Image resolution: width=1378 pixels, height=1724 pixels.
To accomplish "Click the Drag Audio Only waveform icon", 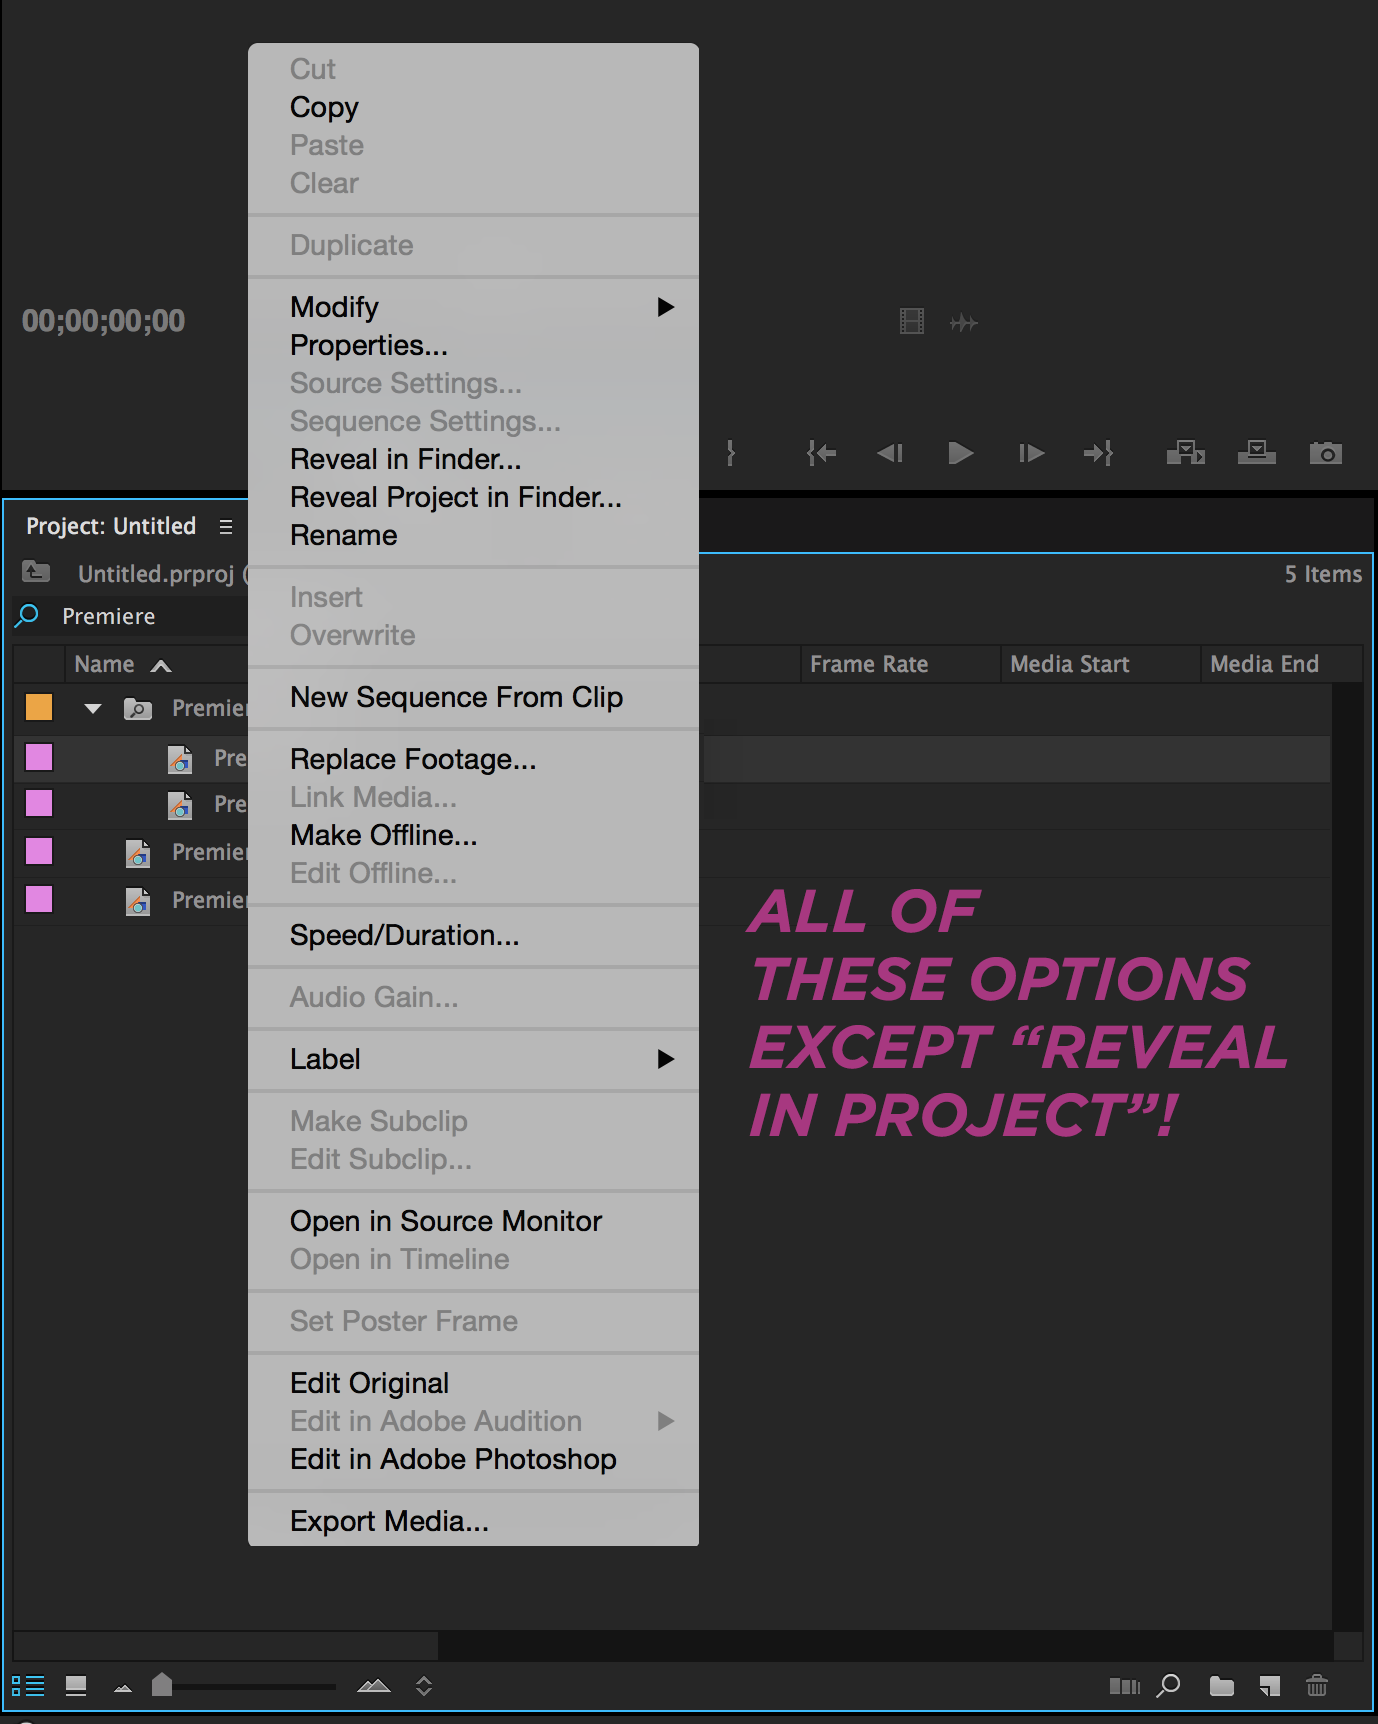I will pos(963,322).
